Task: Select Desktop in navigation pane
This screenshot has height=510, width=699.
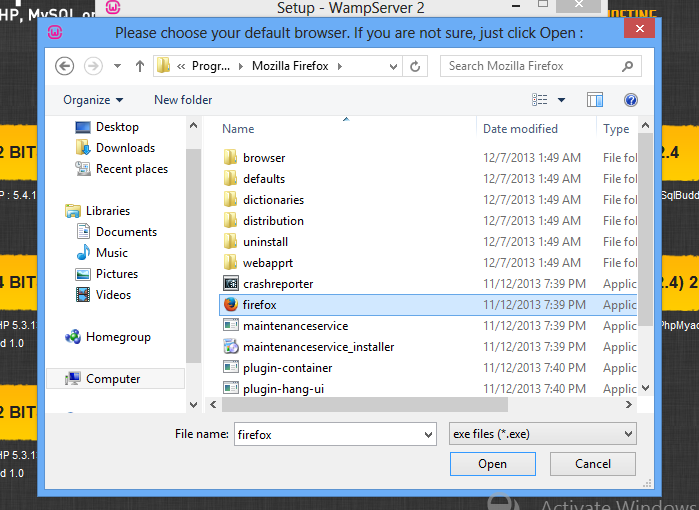Action: pyautogui.click(x=107, y=127)
